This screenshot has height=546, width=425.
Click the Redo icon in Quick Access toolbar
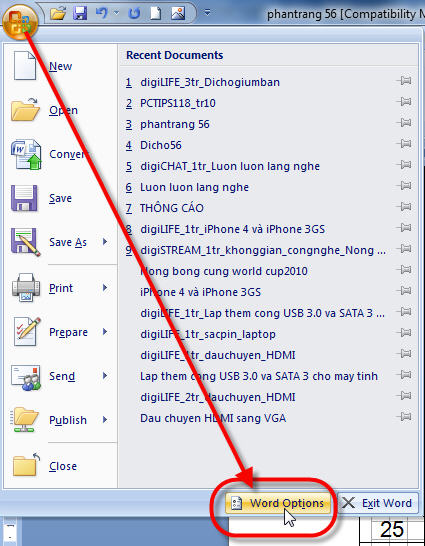[x=134, y=13]
